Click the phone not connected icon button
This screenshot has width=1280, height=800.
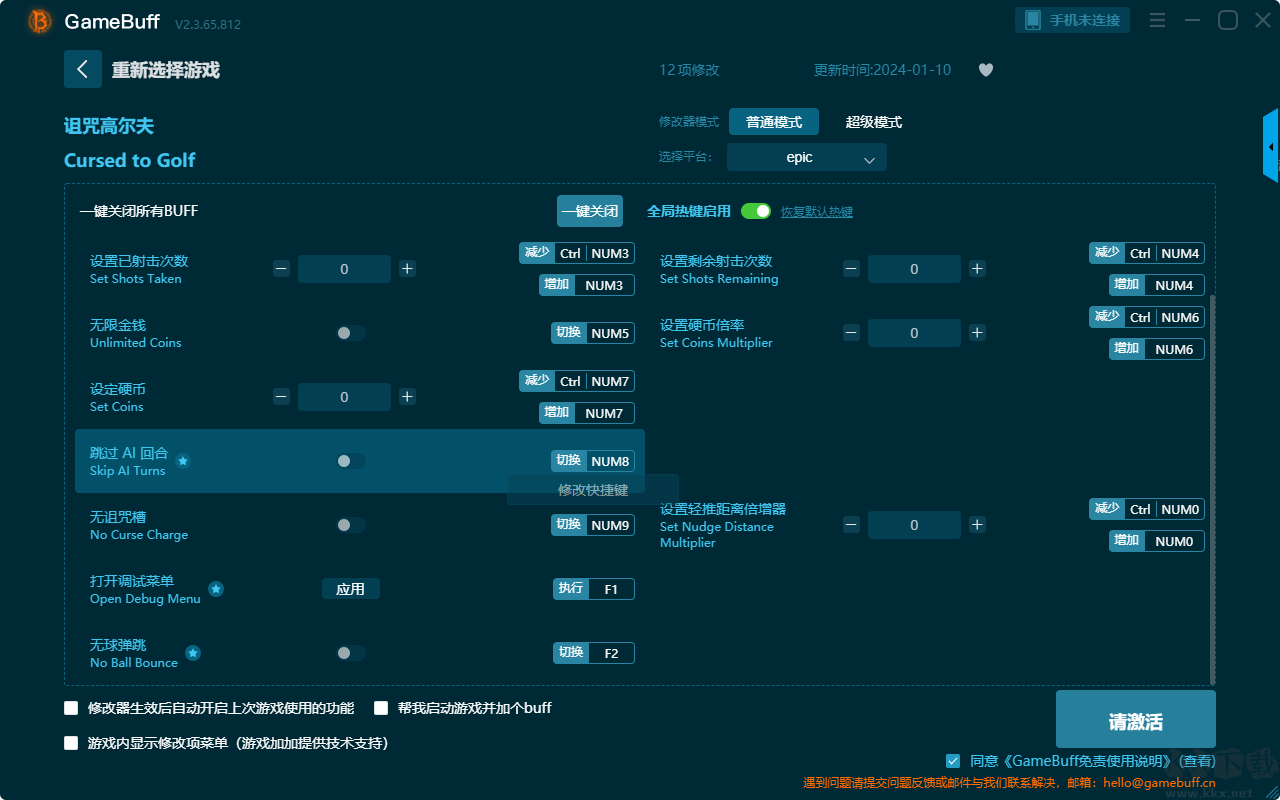pos(1073,20)
